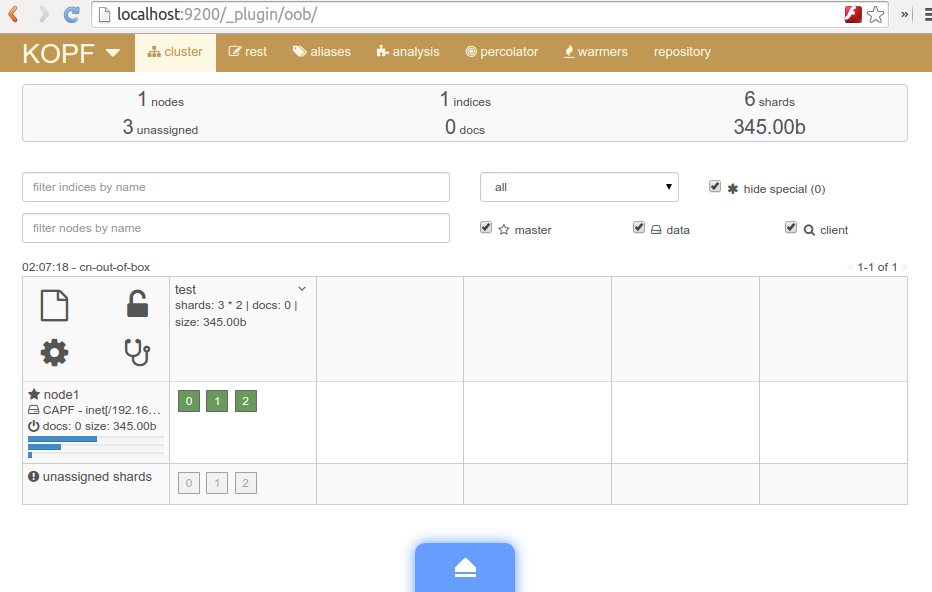Click the blue eject button at the bottom

pos(465,567)
